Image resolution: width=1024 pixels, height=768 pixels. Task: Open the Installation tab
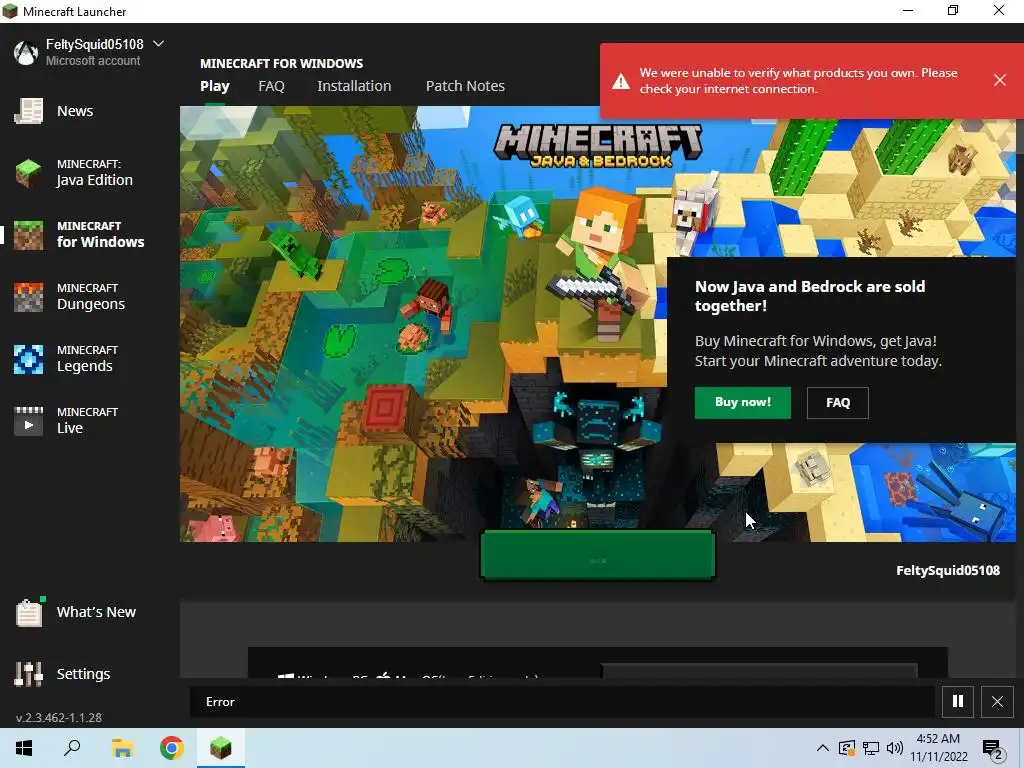[x=354, y=86]
